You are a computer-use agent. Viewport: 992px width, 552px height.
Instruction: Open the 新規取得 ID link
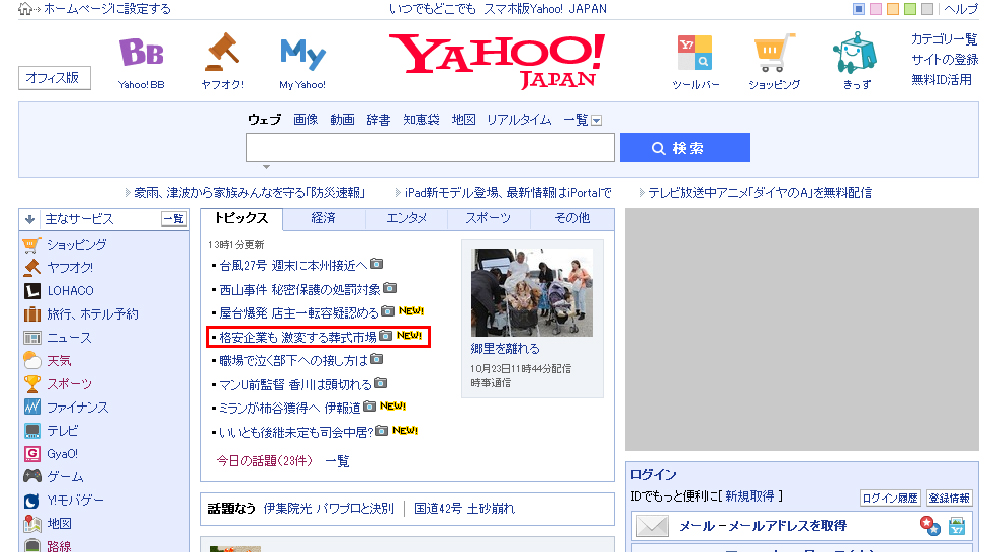[750, 496]
